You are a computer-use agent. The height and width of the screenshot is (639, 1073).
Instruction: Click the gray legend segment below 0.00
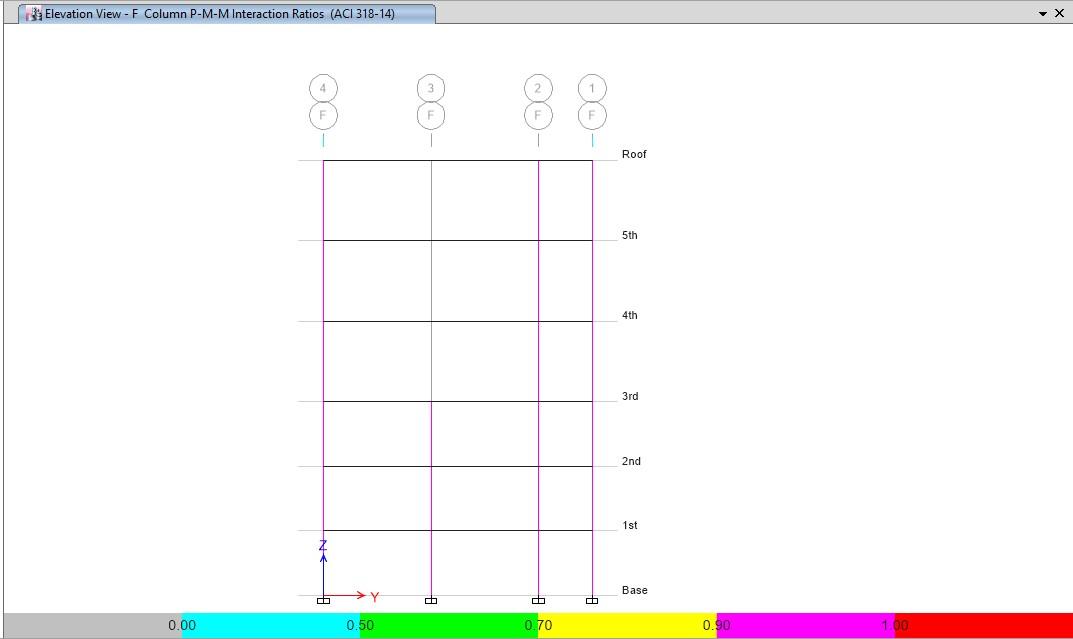point(93,626)
